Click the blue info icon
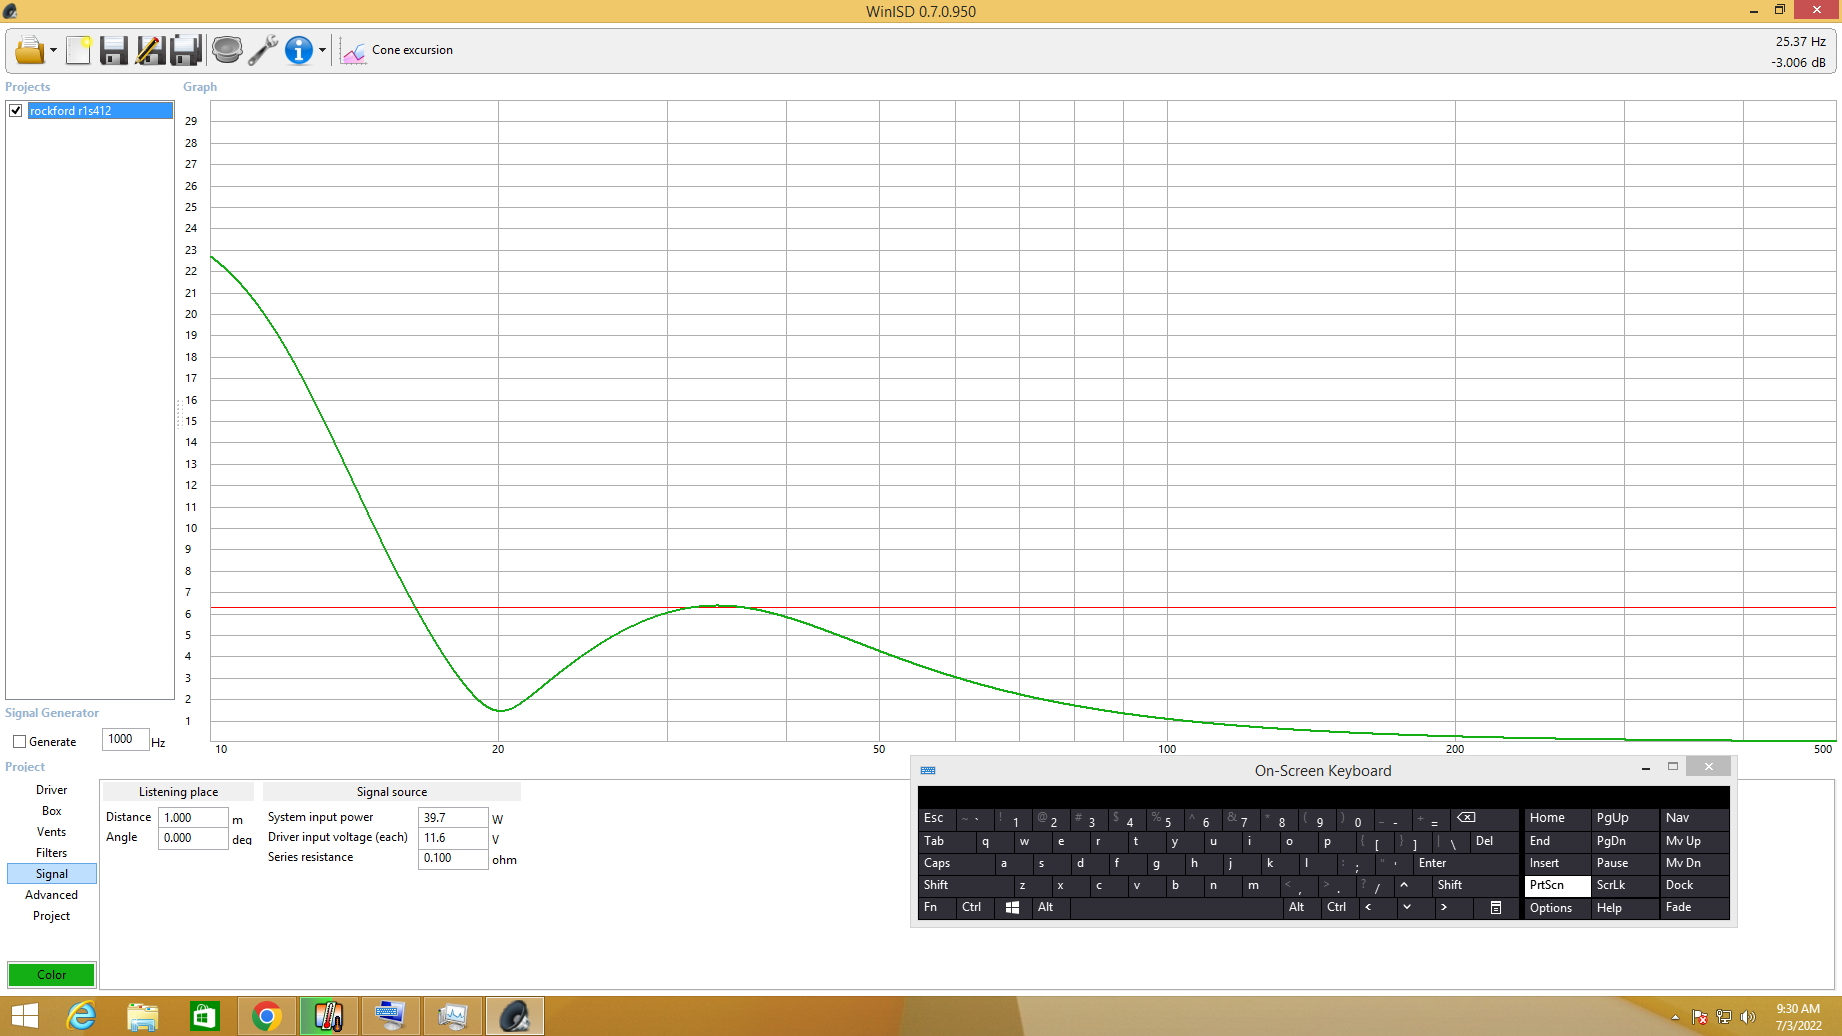Image resolution: width=1842 pixels, height=1036 pixels. [298, 50]
